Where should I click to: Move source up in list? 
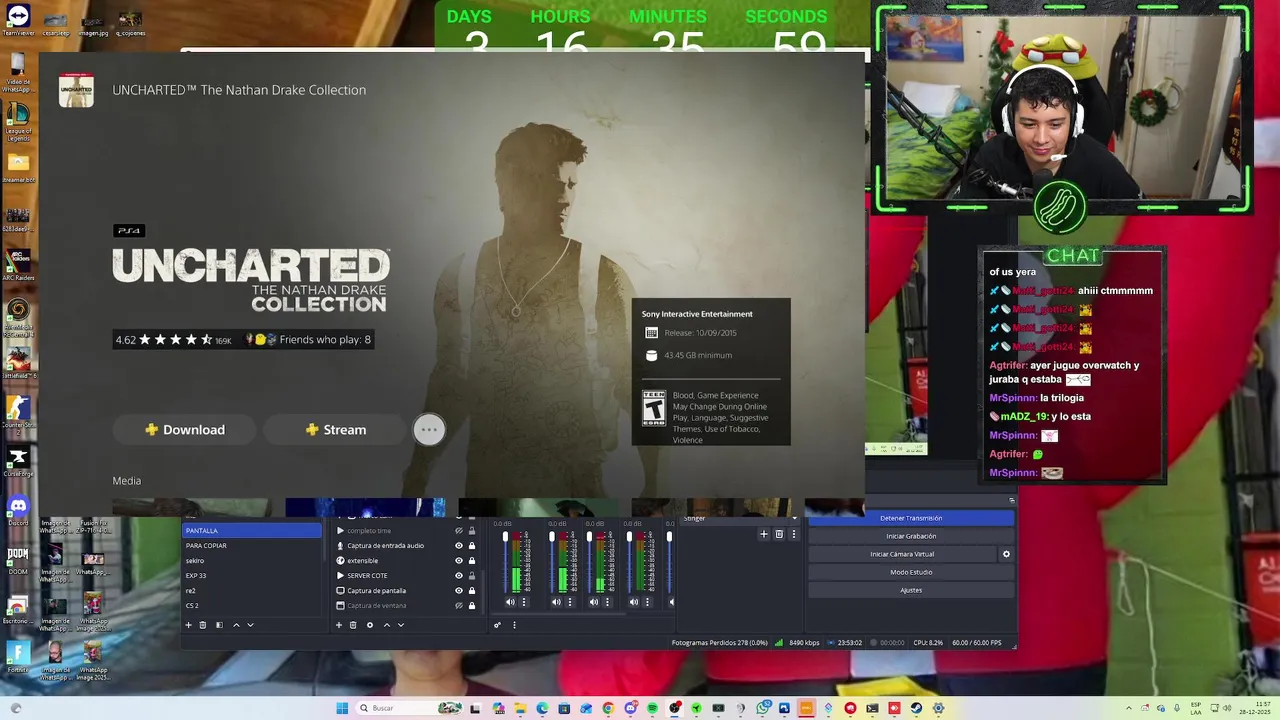tap(387, 625)
